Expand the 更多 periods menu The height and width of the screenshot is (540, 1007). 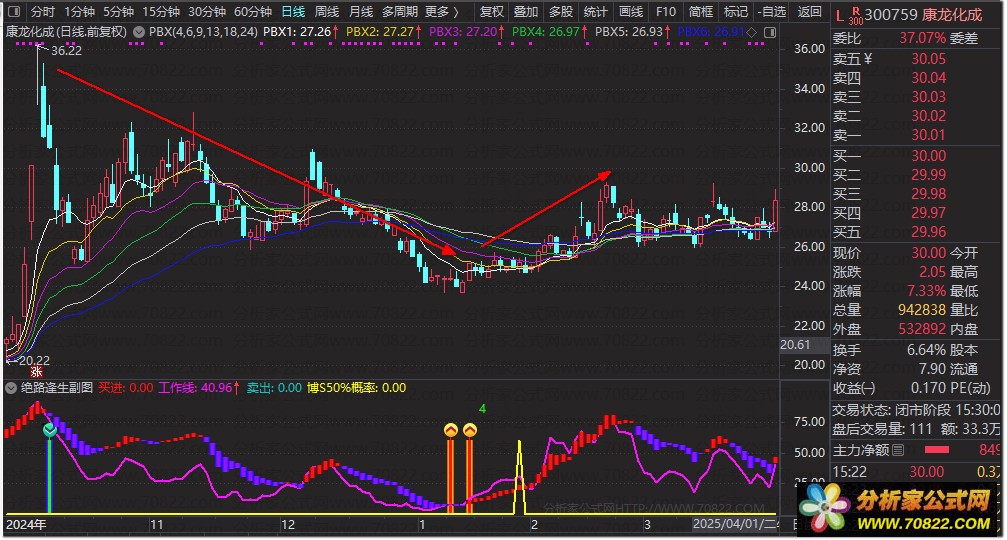pos(442,12)
